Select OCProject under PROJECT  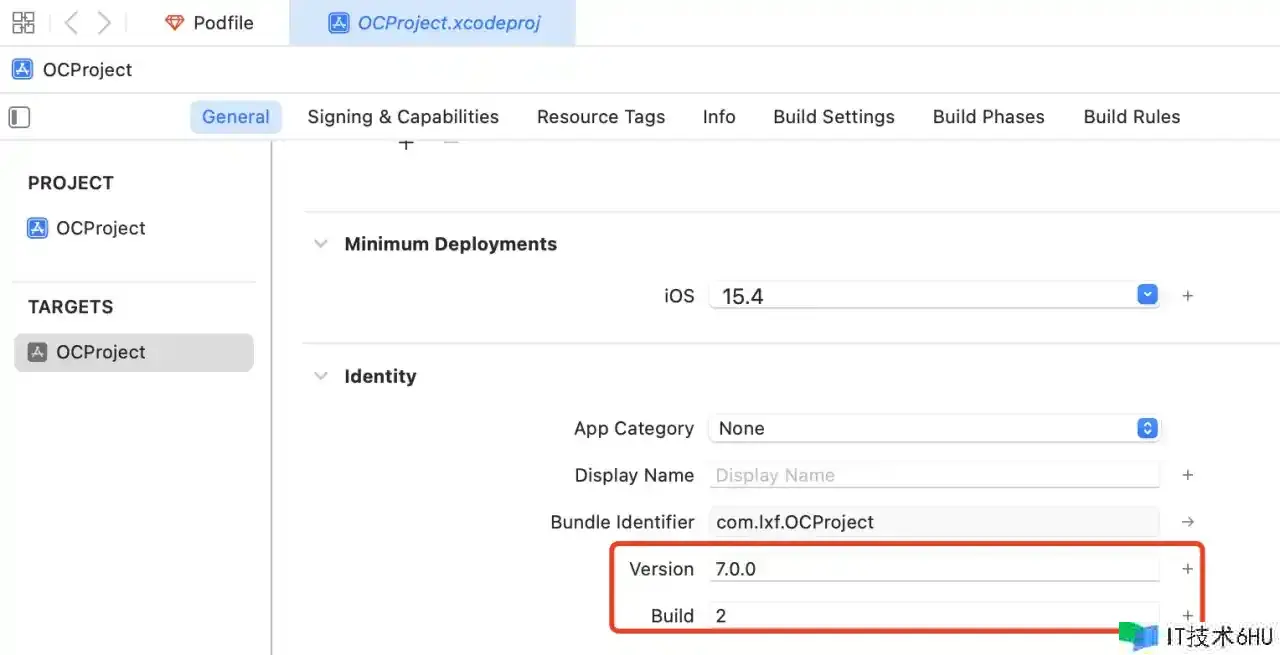[100, 228]
